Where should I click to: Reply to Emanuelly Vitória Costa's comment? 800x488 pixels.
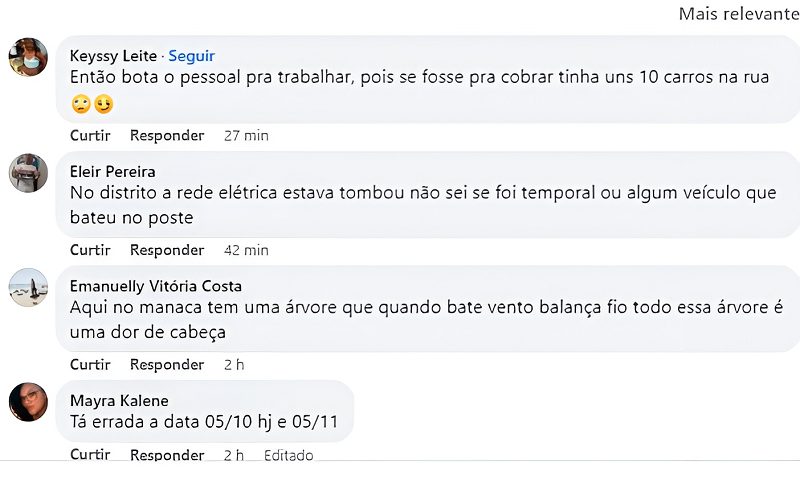coord(167,365)
